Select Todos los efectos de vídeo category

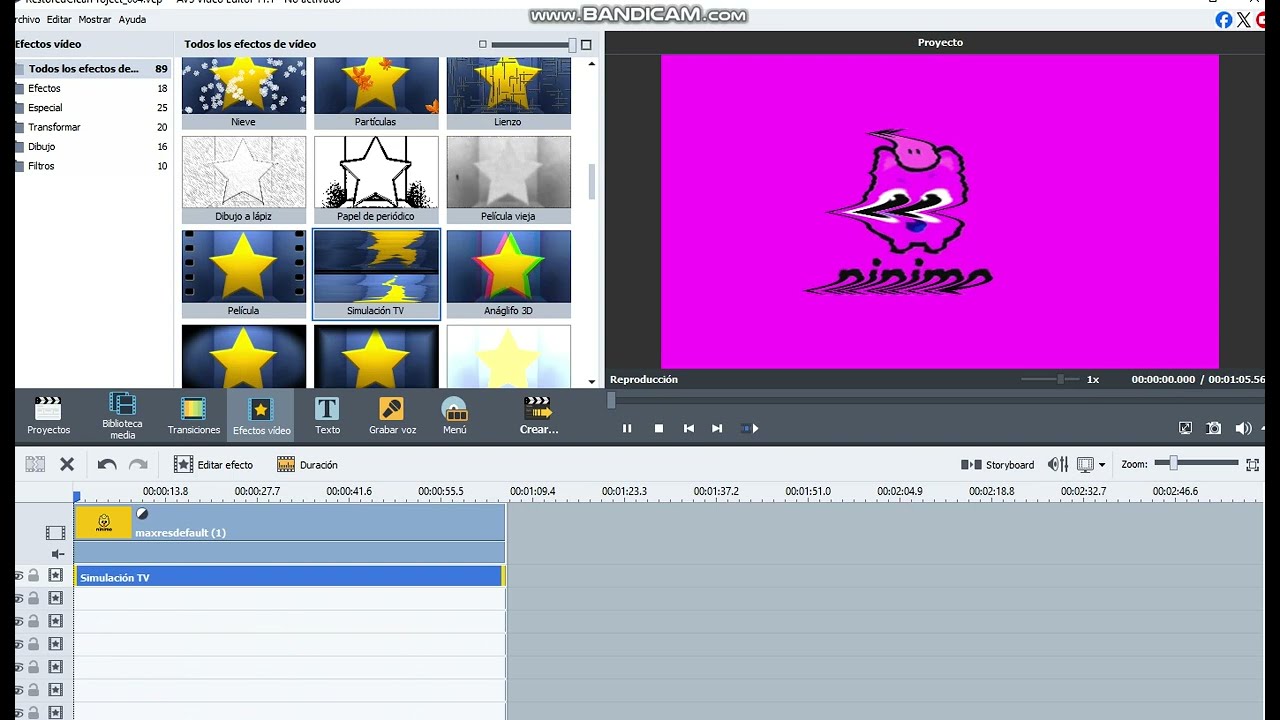[92, 69]
